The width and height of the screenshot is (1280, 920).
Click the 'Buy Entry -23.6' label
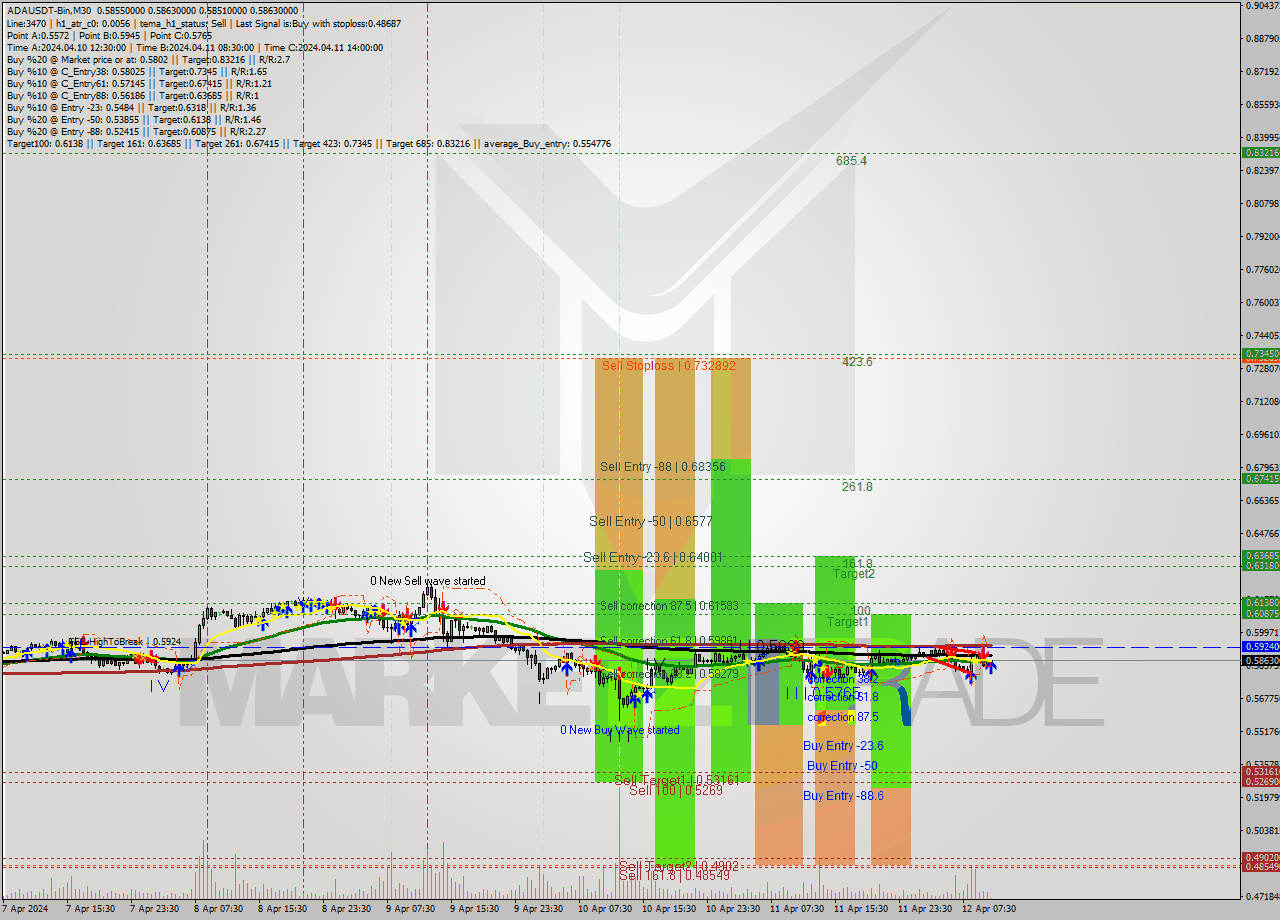point(843,746)
